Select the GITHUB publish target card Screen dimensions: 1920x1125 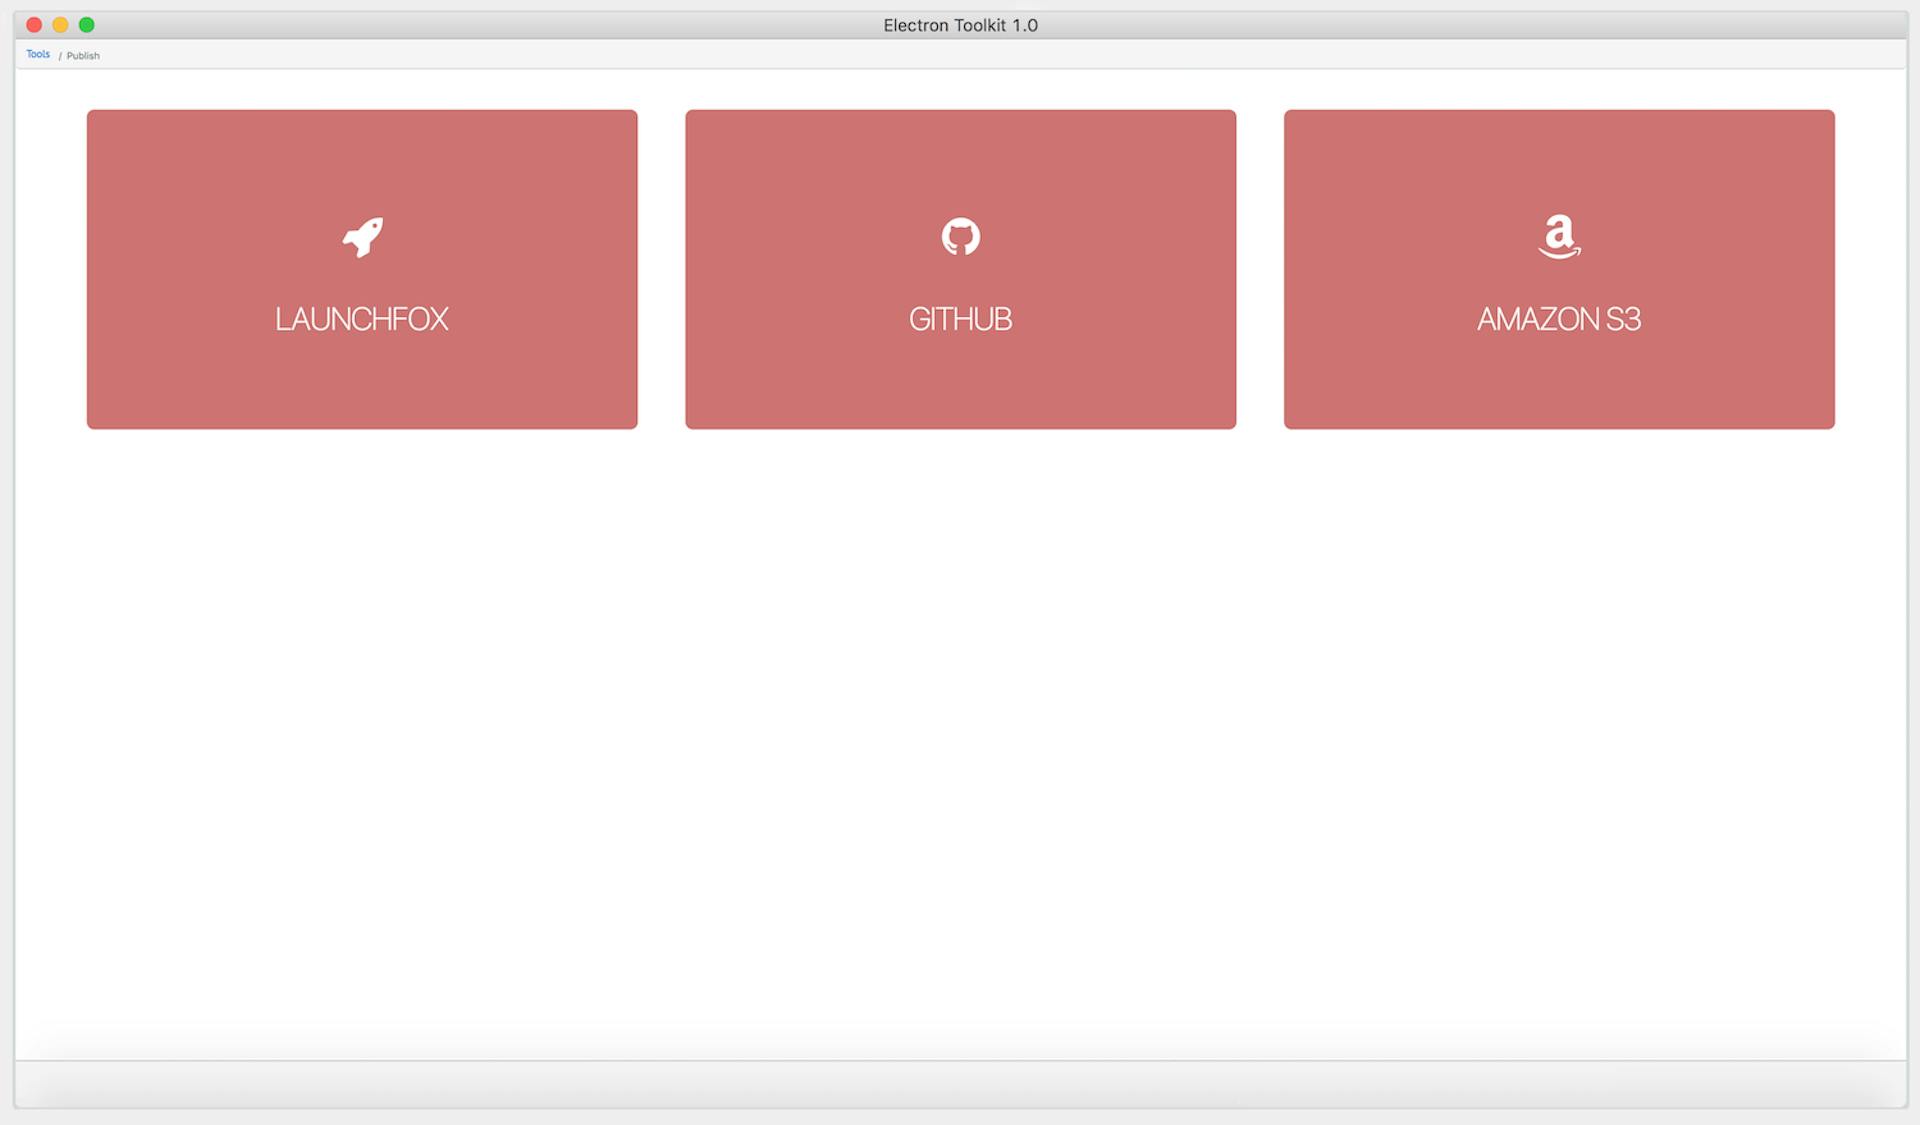[961, 270]
